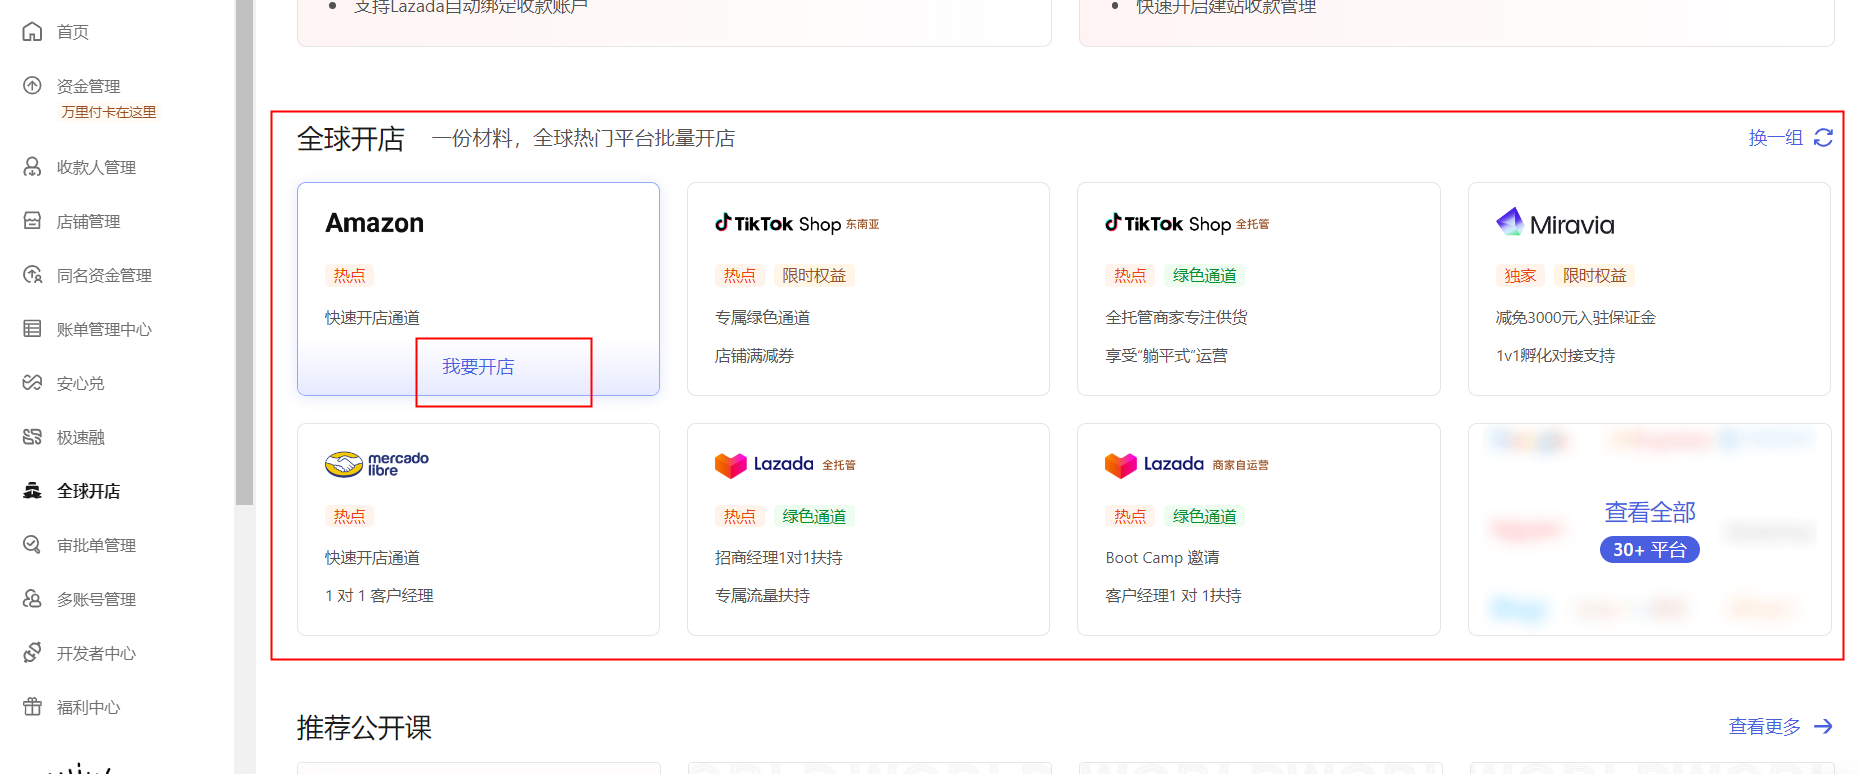Open 极速融 menu item

point(81,437)
